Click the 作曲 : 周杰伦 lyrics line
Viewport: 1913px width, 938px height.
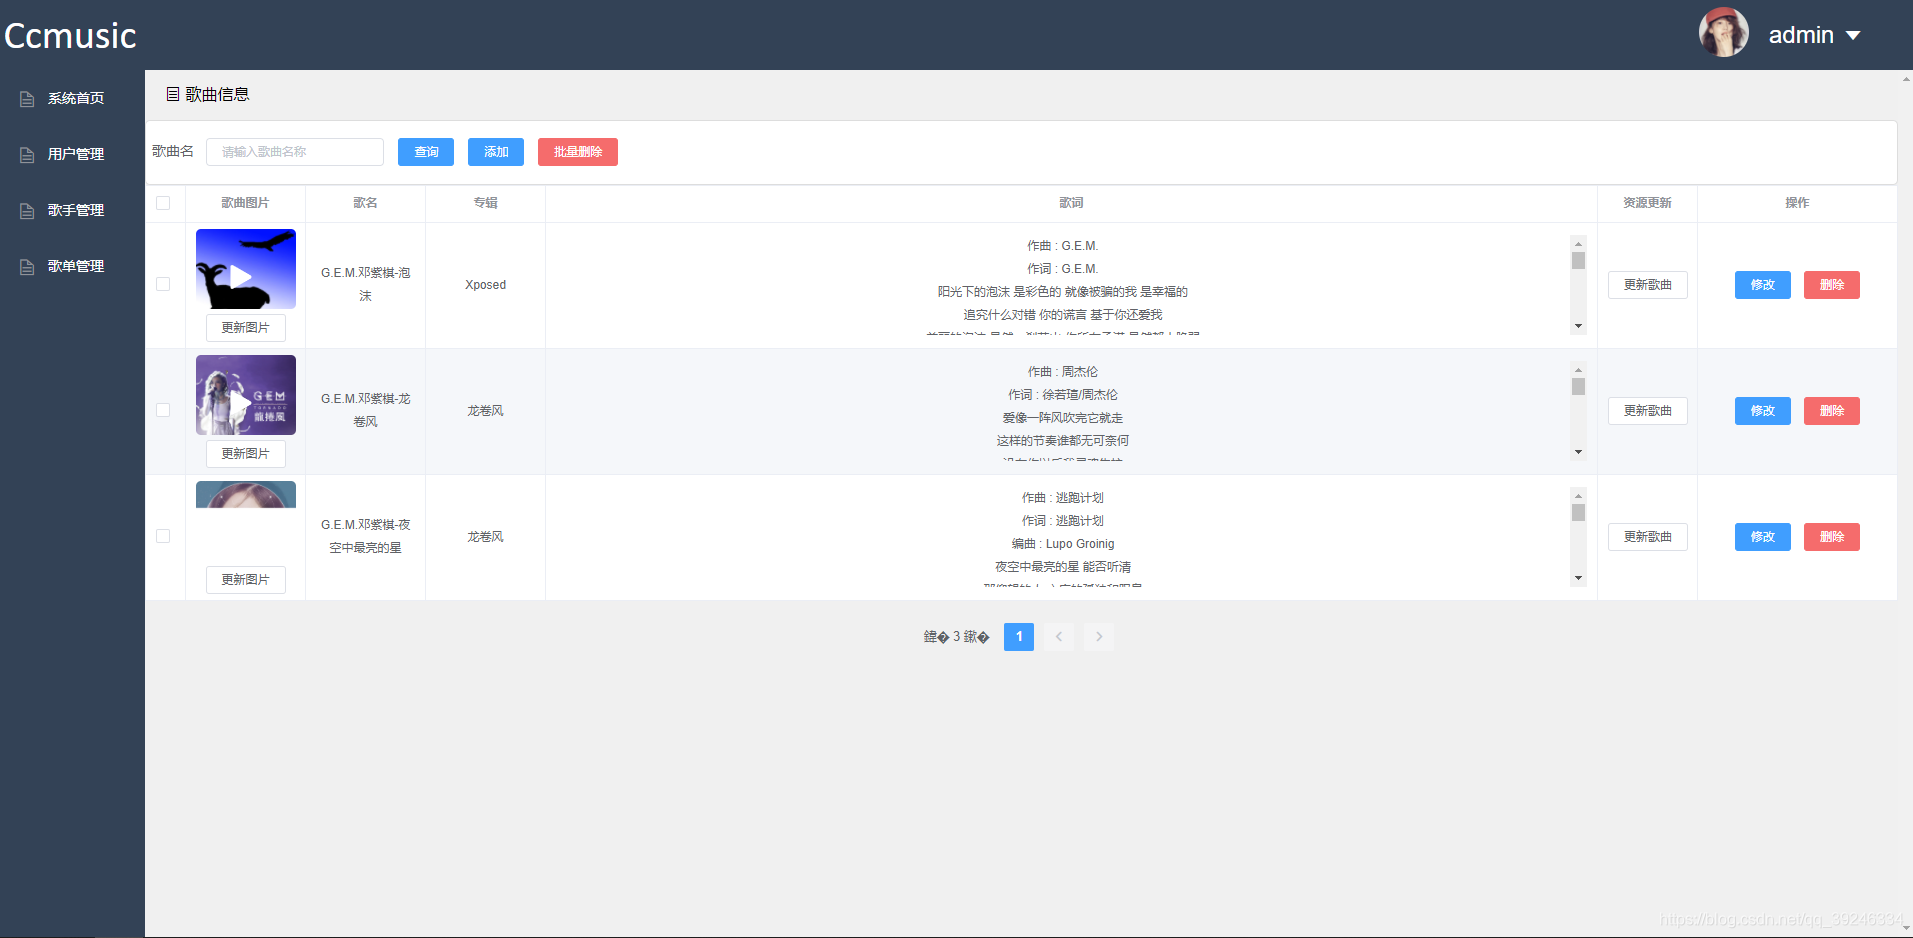pyautogui.click(x=1063, y=372)
